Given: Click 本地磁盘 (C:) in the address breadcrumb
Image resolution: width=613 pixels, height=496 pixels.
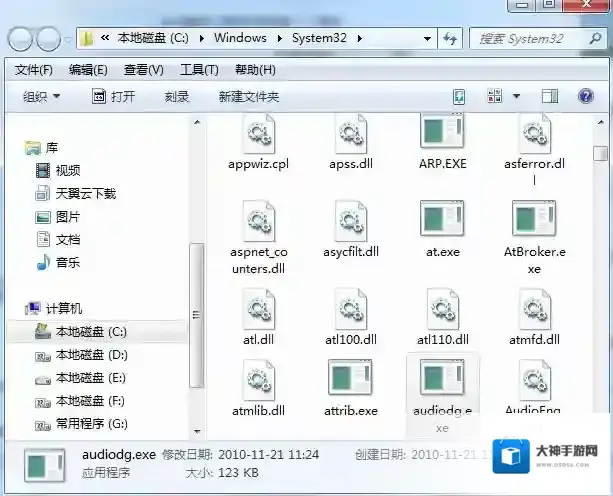Looking at the screenshot, I should click(x=153, y=38).
